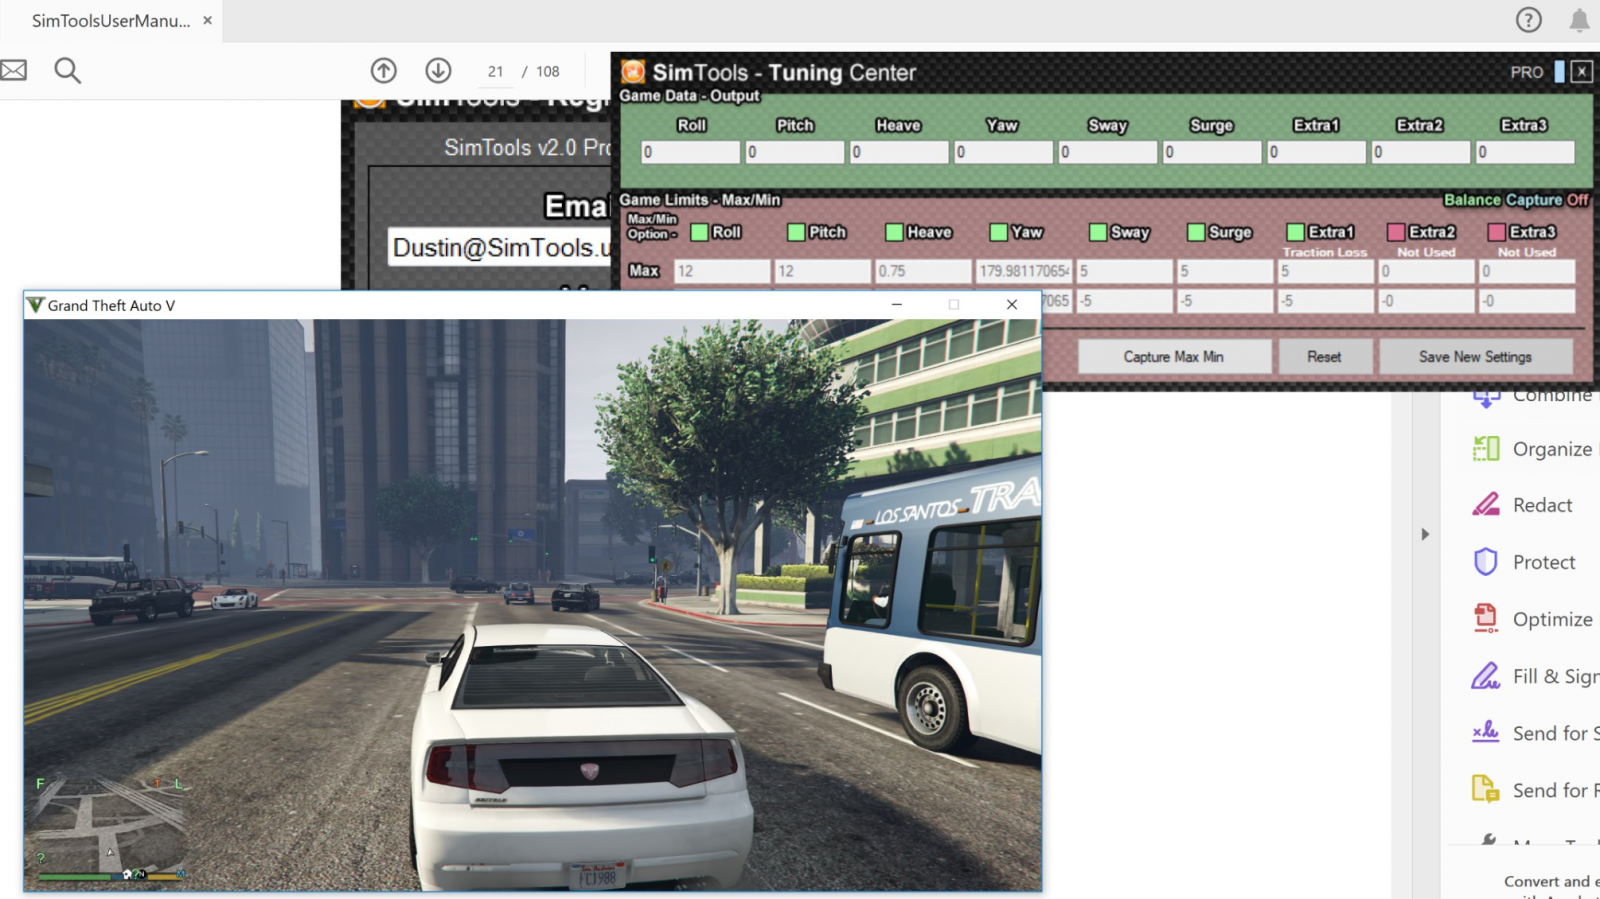The height and width of the screenshot is (899, 1600).
Task: Close the SimTools Tuning Center window
Action: tap(1581, 71)
